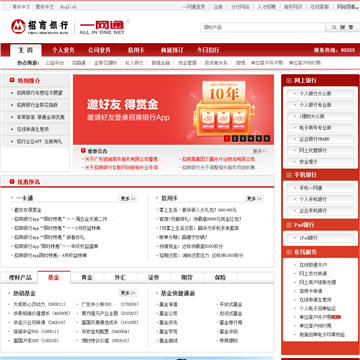Select 简体中文 language option
This screenshot has width=360, height=360.
point(21,7)
